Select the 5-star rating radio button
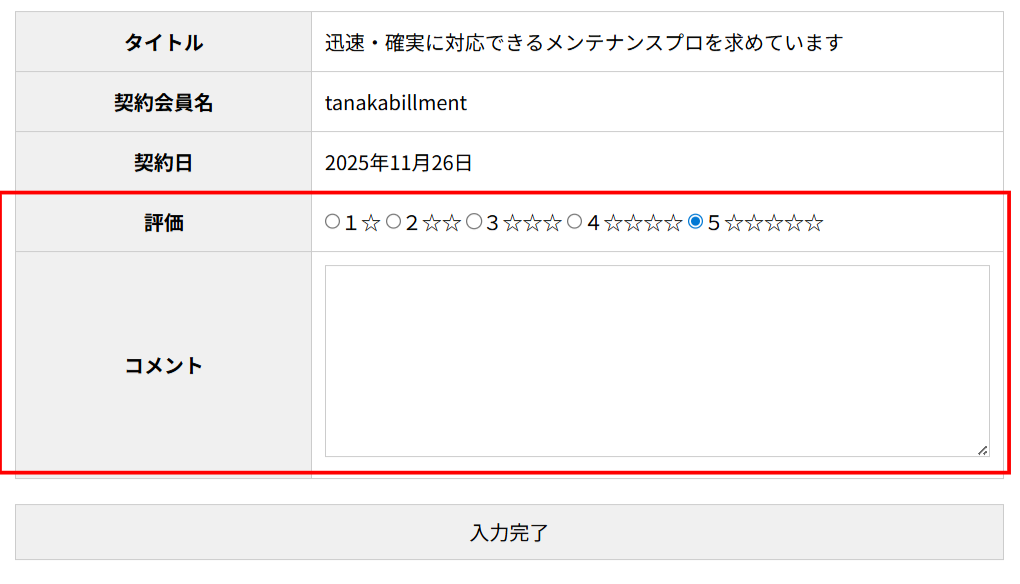The image size is (1020, 584). 696,222
